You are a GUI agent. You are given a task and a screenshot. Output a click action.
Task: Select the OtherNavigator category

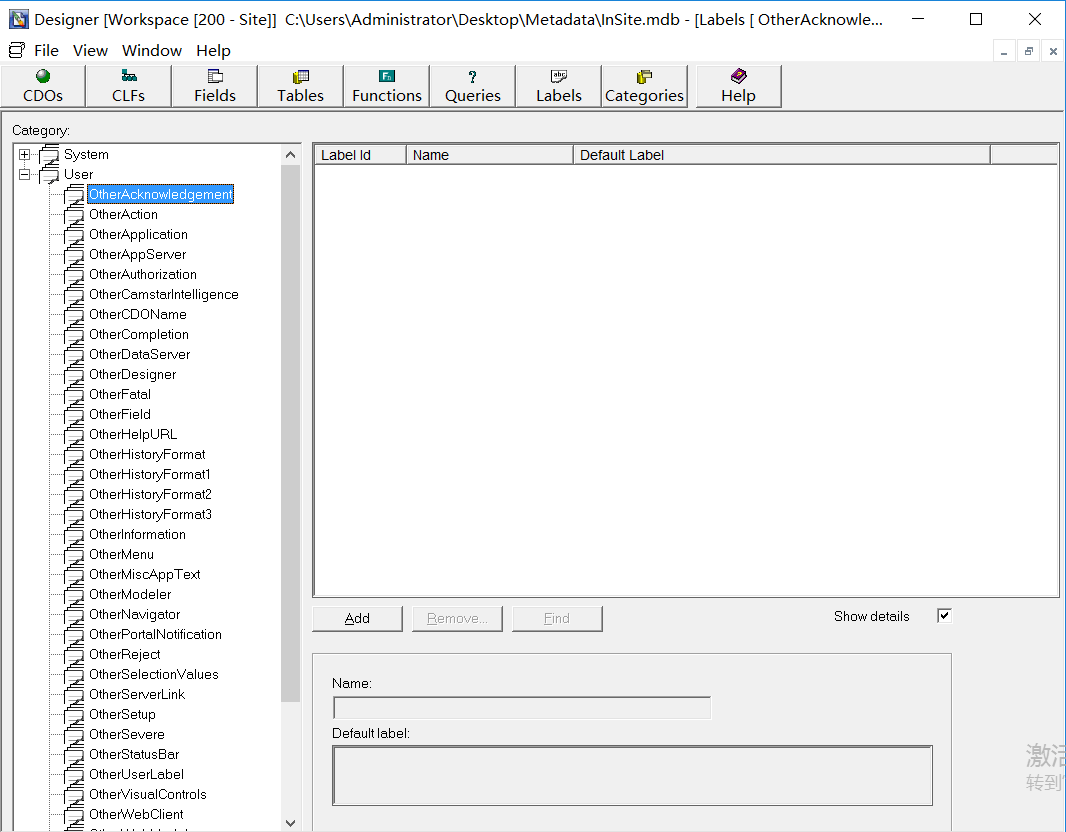(134, 614)
